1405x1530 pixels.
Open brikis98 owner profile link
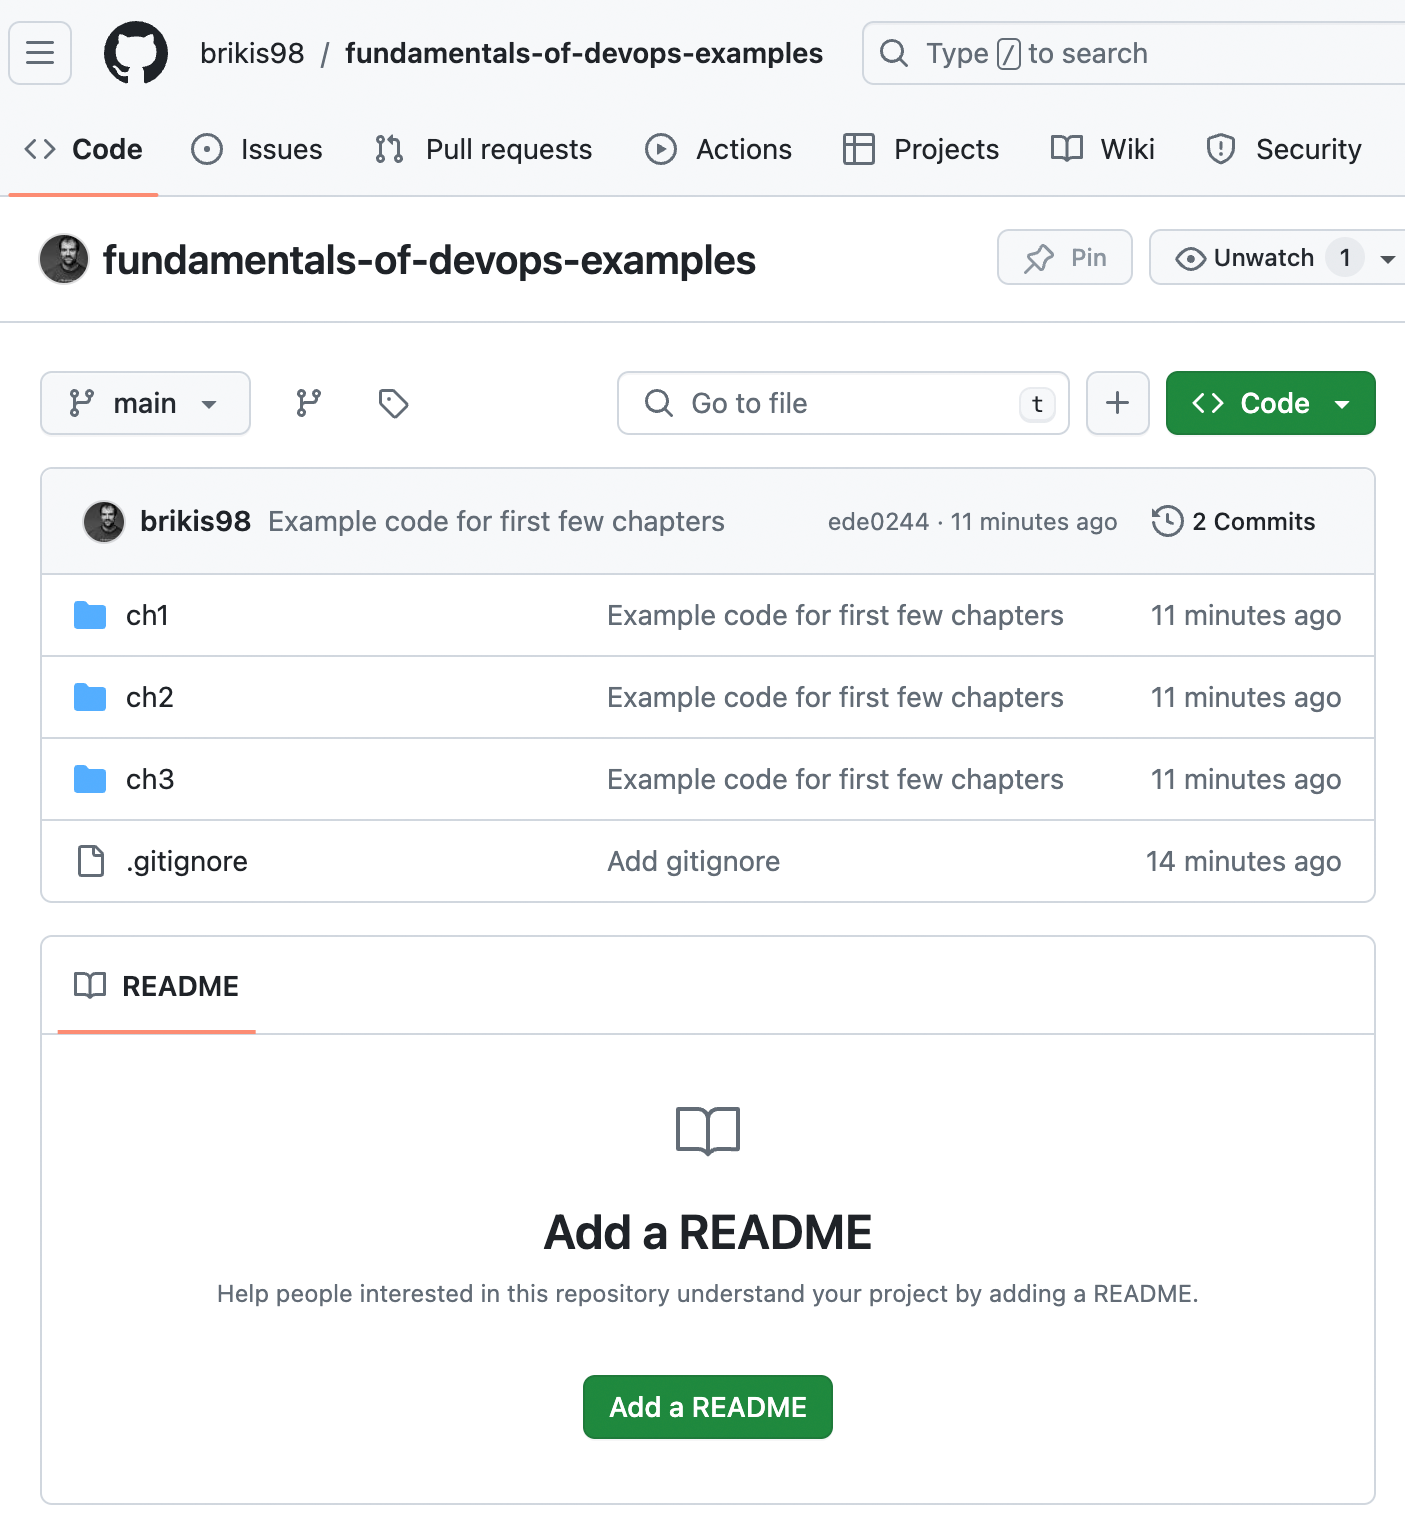click(x=252, y=53)
